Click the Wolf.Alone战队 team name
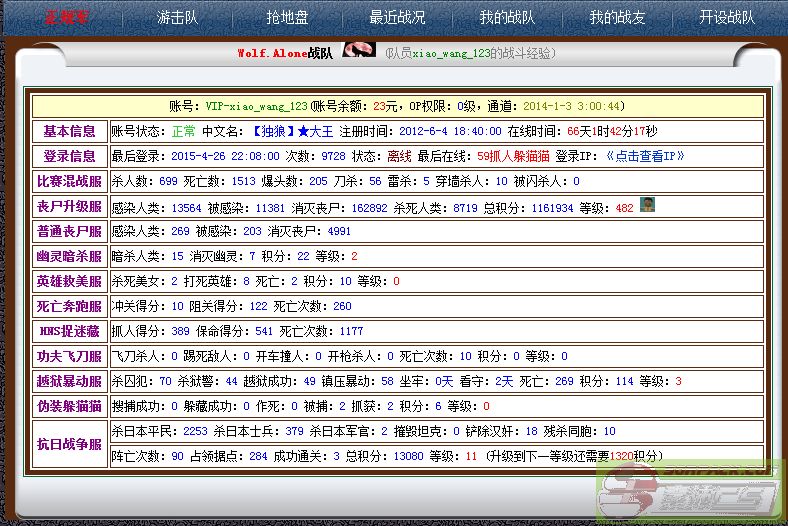This screenshot has width=788, height=526. pos(284,53)
